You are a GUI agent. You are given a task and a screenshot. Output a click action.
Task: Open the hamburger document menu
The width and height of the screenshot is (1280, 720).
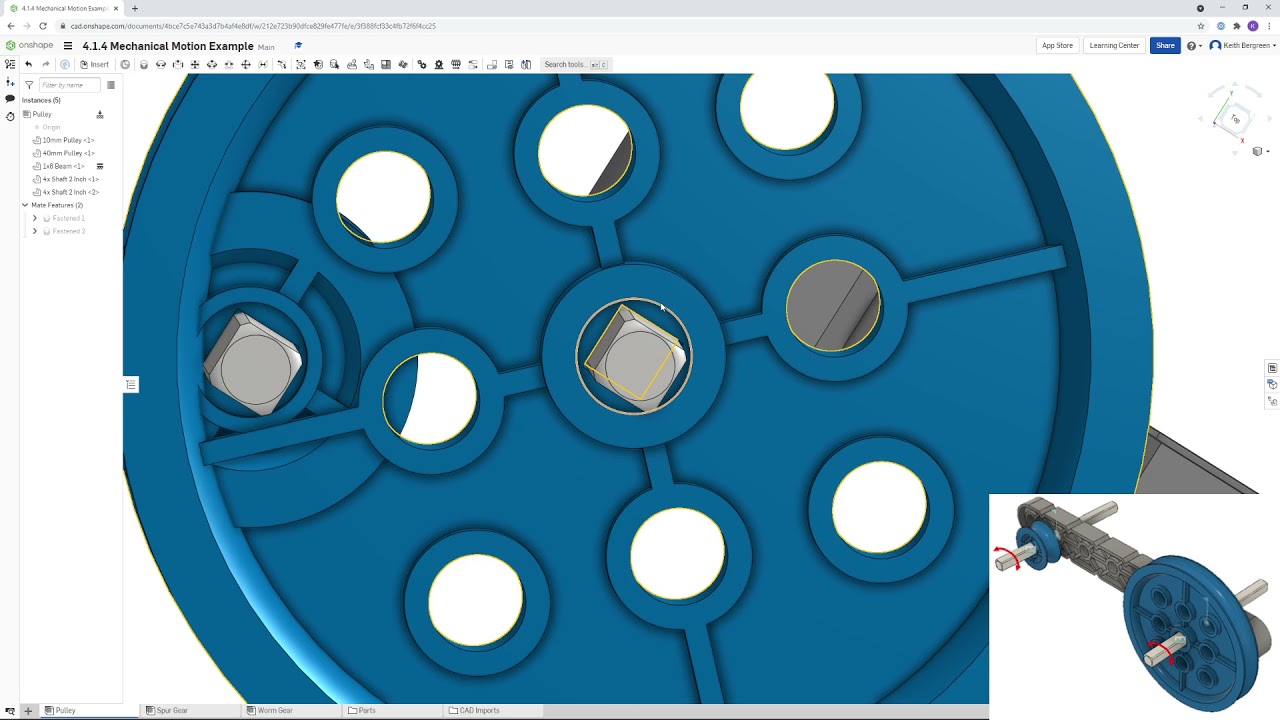(x=68, y=46)
